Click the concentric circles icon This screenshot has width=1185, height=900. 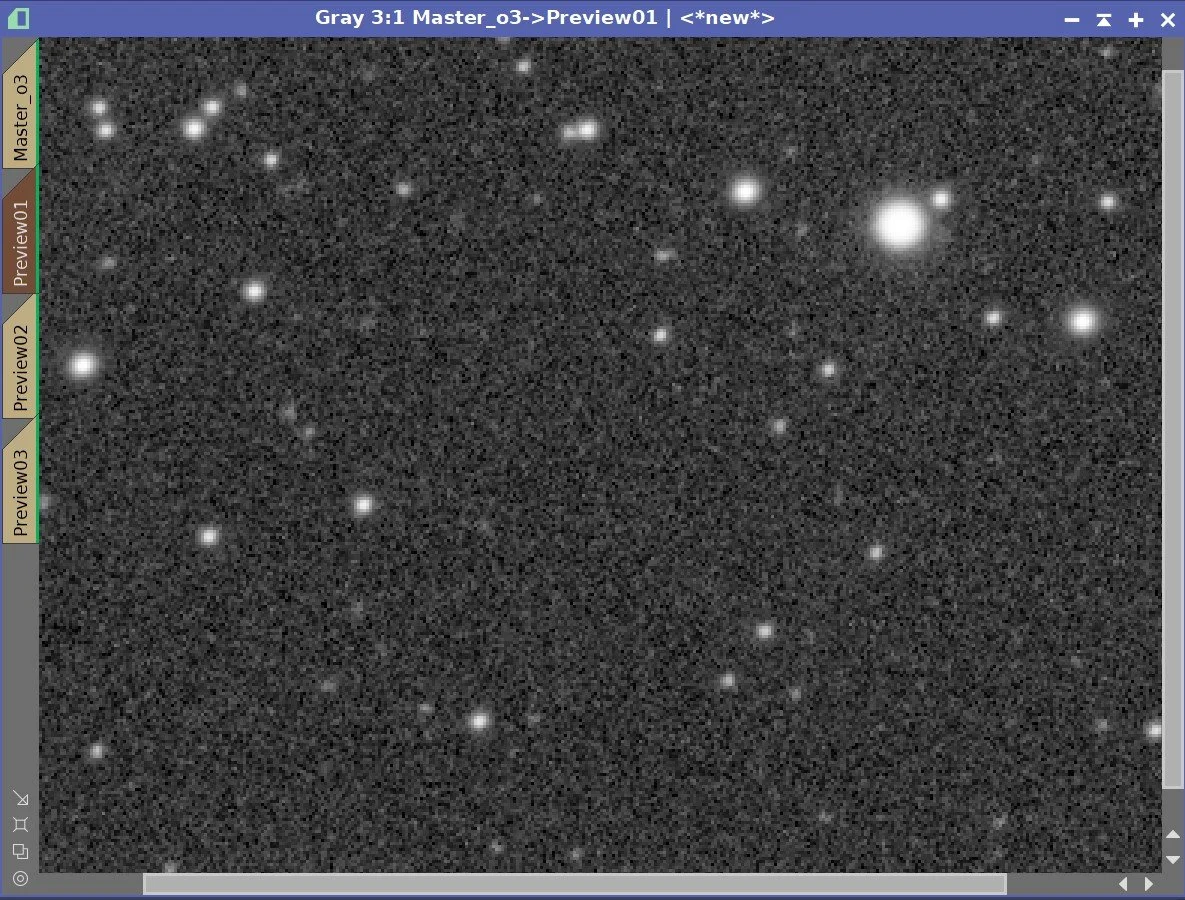point(20,878)
